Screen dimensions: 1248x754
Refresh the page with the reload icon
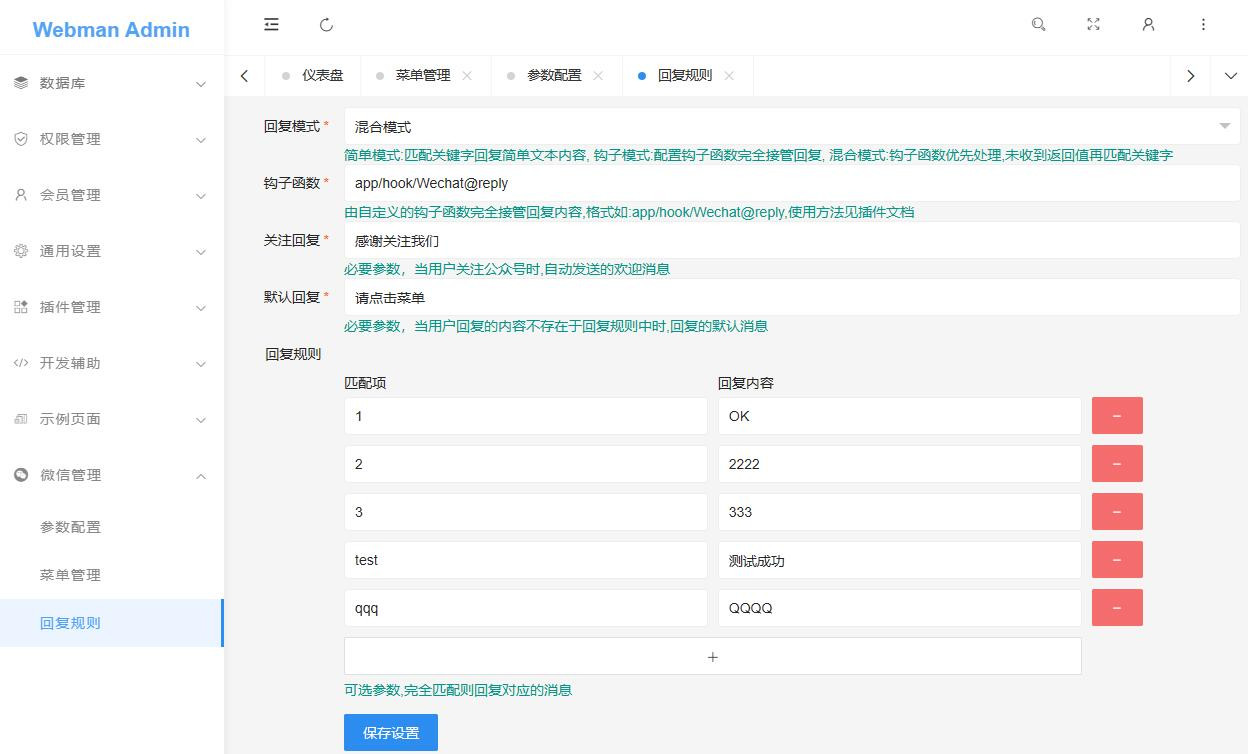point(326,25)
